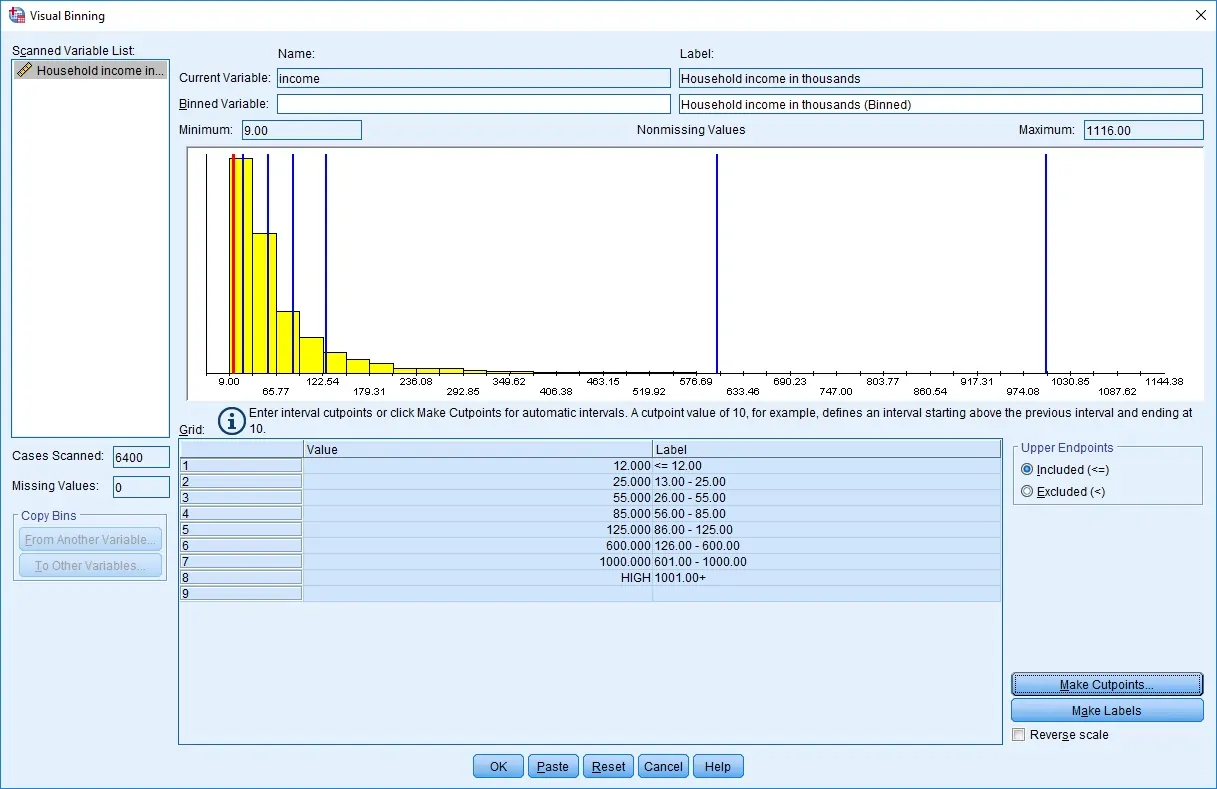Image resolution: width=1217 pixels, height=789 pixels.
Task: Edit the binned variable label field
Action: click(x=939, y=104)
